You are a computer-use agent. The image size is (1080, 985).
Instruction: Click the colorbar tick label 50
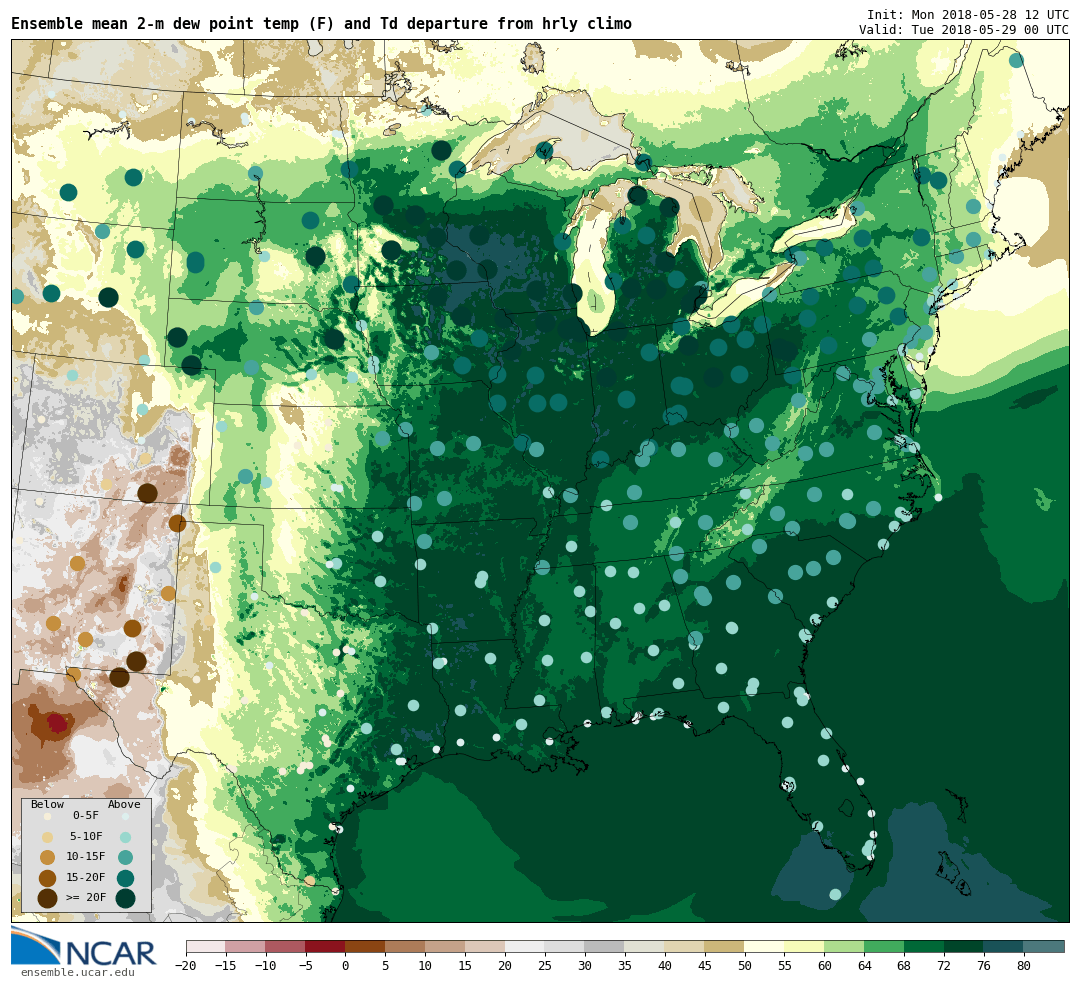click(x=745, y=966)
